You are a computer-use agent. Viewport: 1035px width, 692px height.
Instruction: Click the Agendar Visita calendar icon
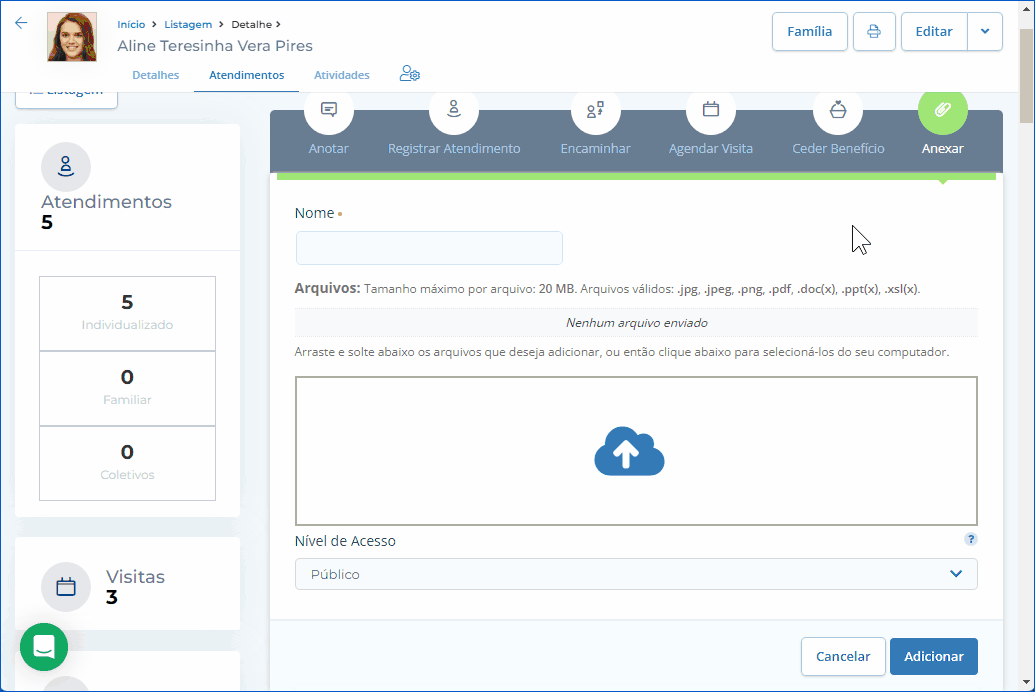pos(711,110)
